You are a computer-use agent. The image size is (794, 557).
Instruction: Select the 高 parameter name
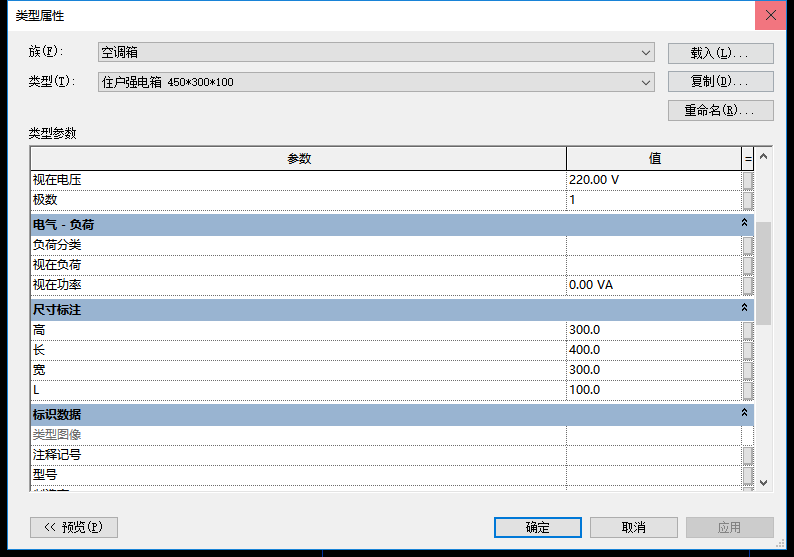[39, 330]
